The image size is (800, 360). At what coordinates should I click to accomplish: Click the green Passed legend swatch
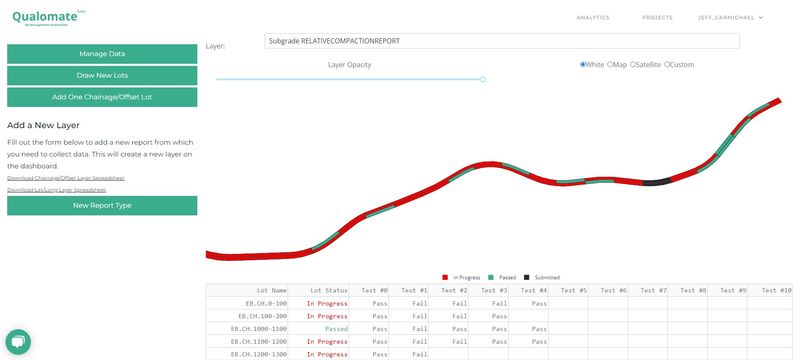tap(491, 277)
